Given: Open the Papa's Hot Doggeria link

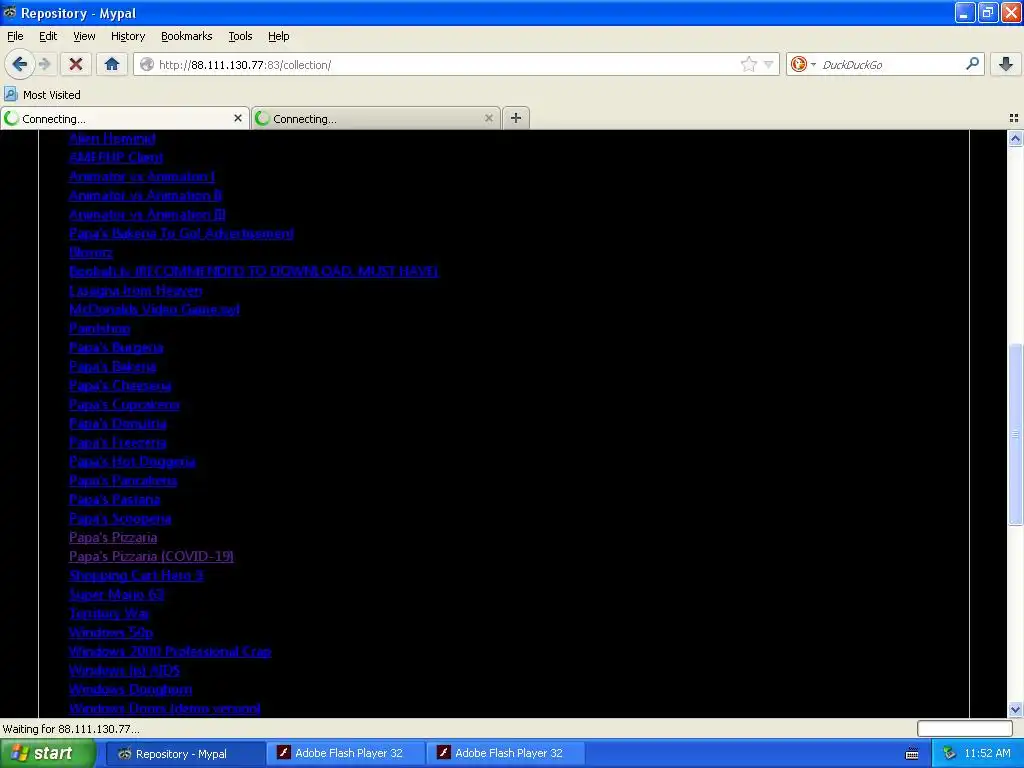Looking at the screenshot, I should click(x=132, y=461).
